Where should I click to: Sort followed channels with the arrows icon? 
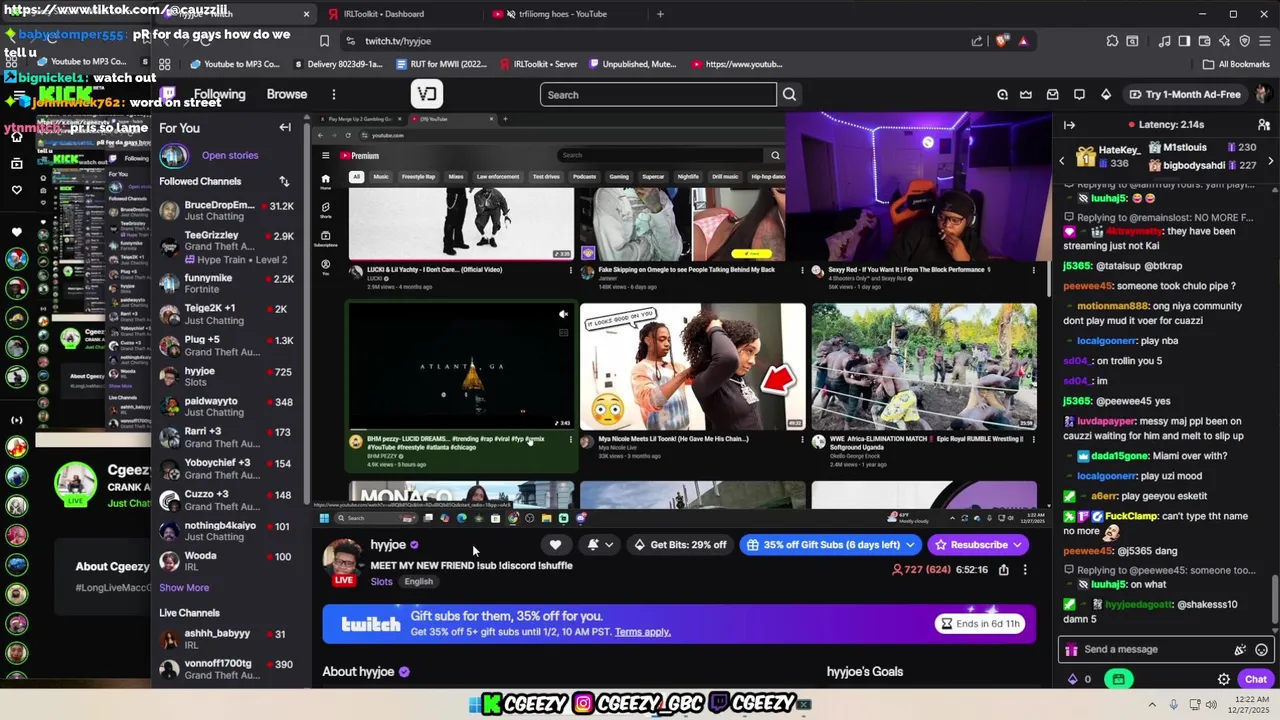(284, 181)
